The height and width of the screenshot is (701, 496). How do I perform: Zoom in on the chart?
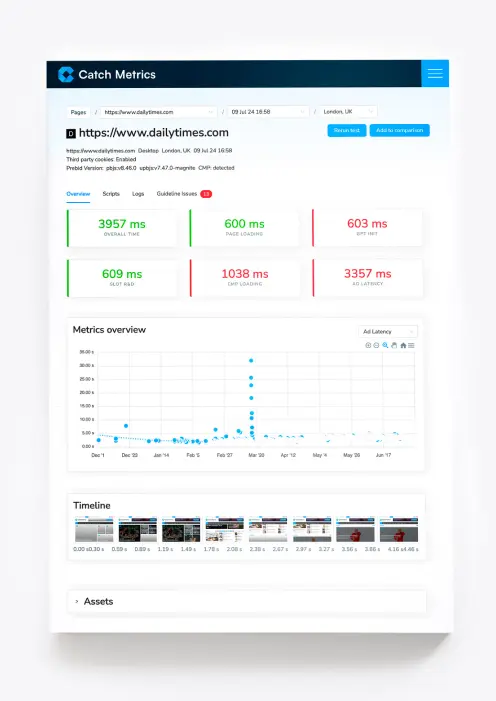click(368, 345)
